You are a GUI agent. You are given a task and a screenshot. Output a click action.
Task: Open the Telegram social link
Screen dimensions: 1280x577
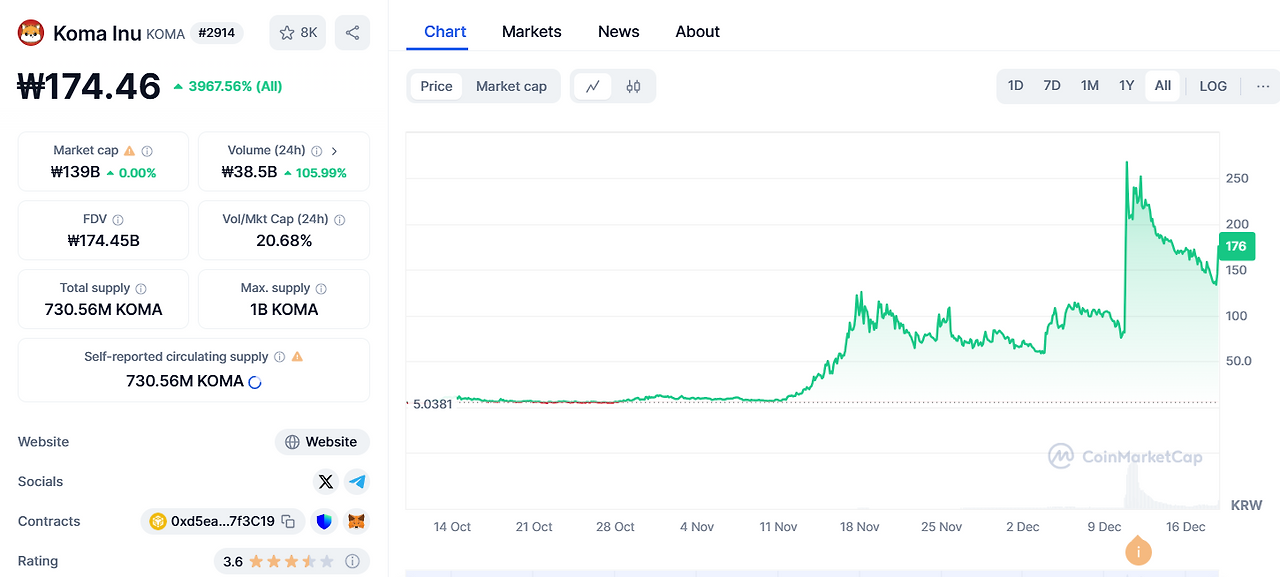(357, 482)
